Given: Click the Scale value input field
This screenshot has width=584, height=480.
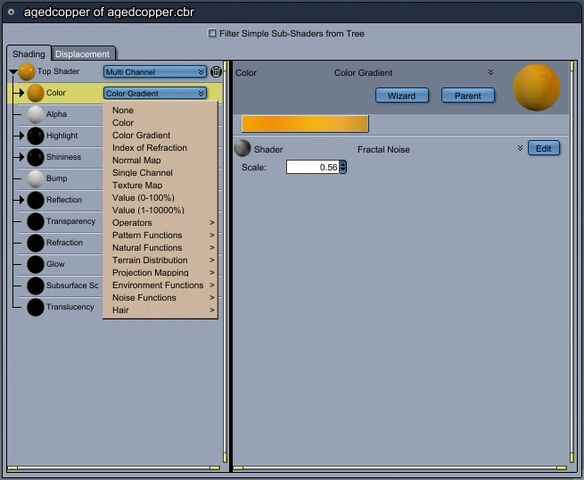Looking at the screenshot, I should point(312,167).
